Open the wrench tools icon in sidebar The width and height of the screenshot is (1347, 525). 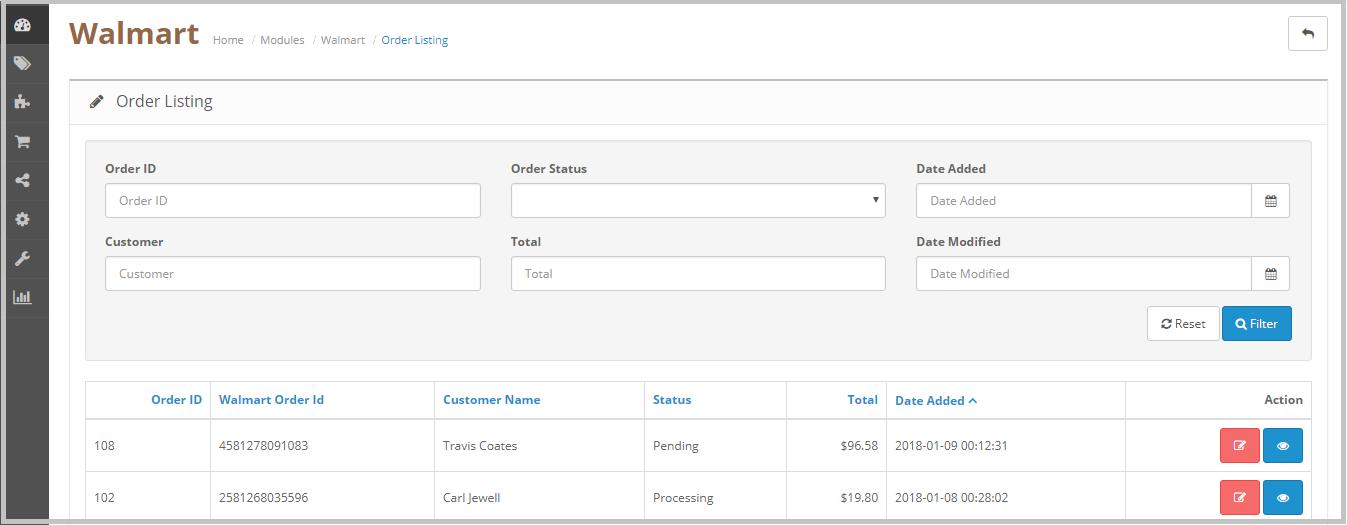click(x=22, y=258)
